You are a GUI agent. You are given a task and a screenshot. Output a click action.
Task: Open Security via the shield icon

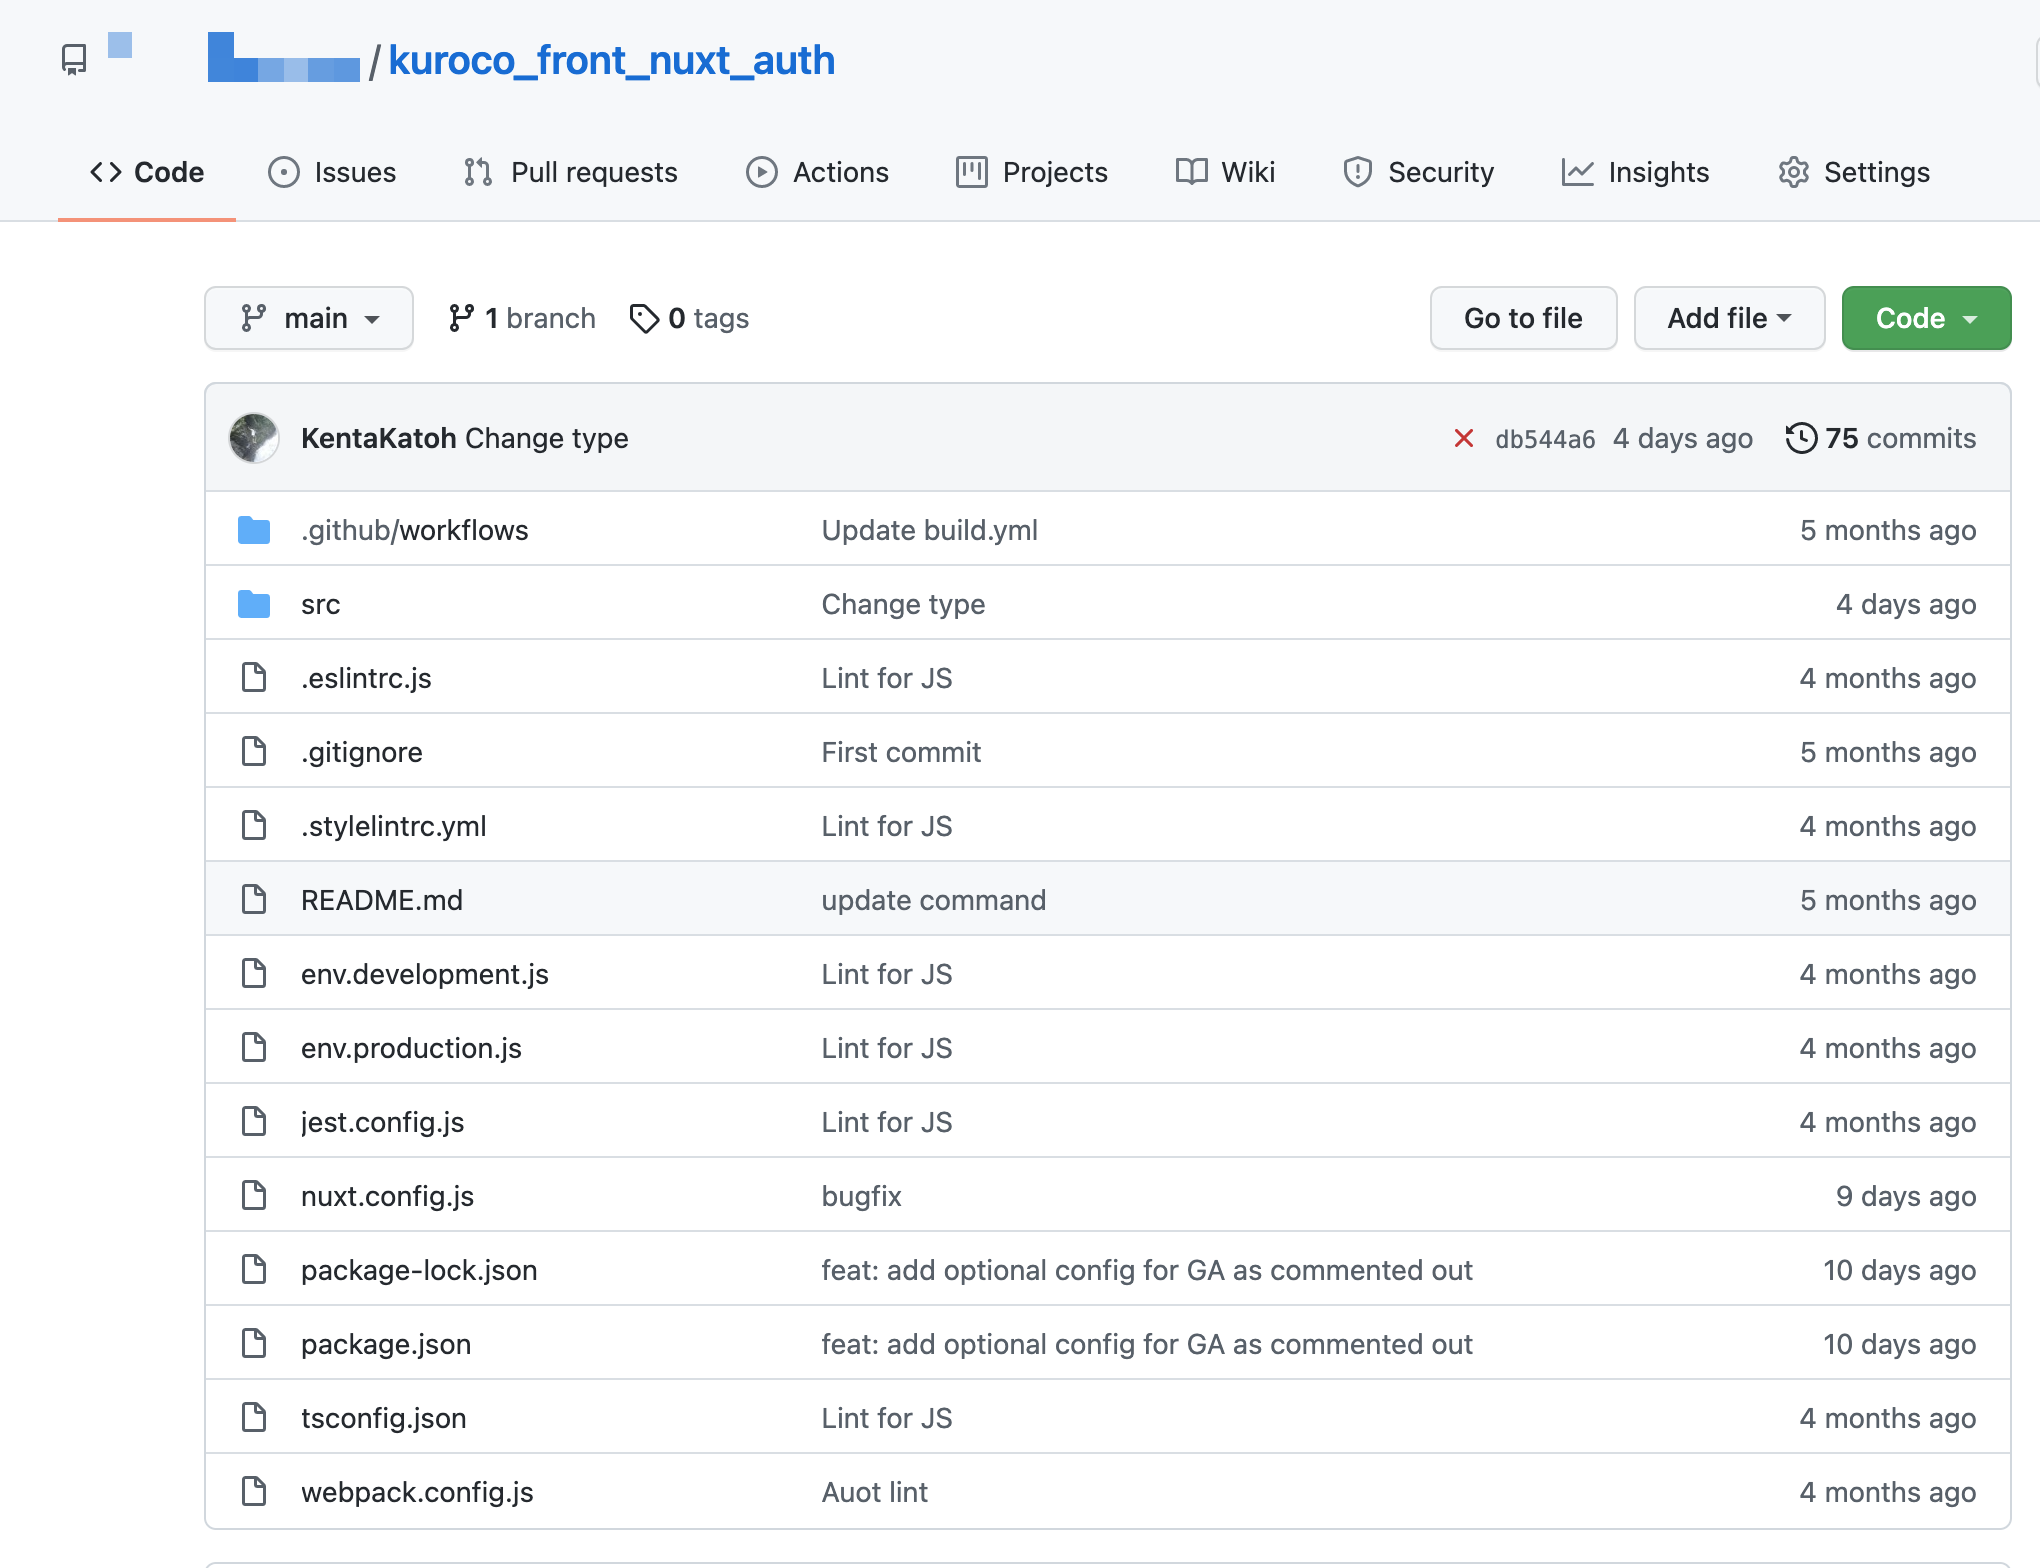point(1357,172)
